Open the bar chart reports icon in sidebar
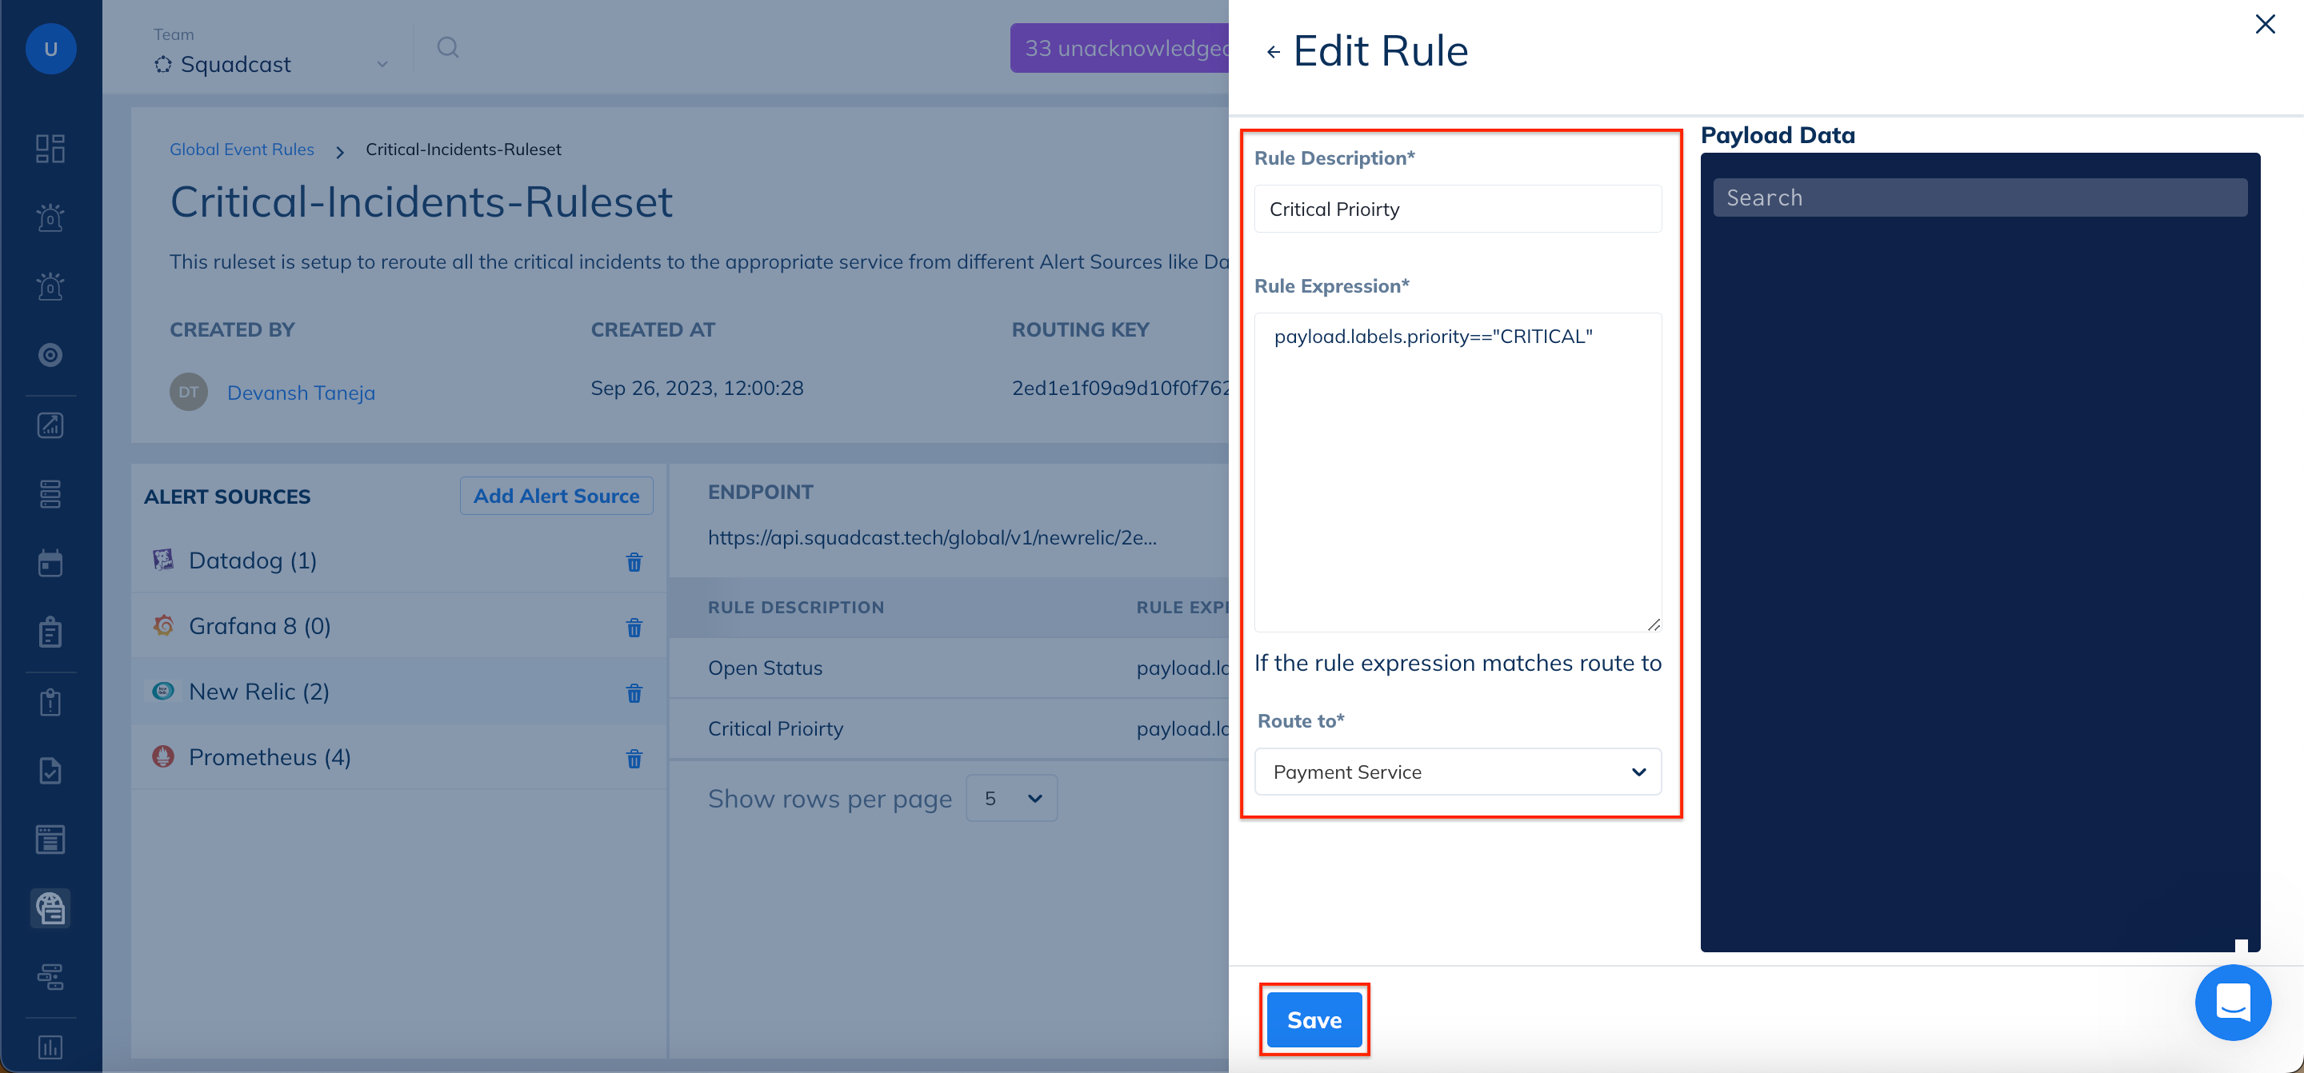The width and height of the screenshot is (2304, 1073). pyautogui.click(x=50, y=1047)
